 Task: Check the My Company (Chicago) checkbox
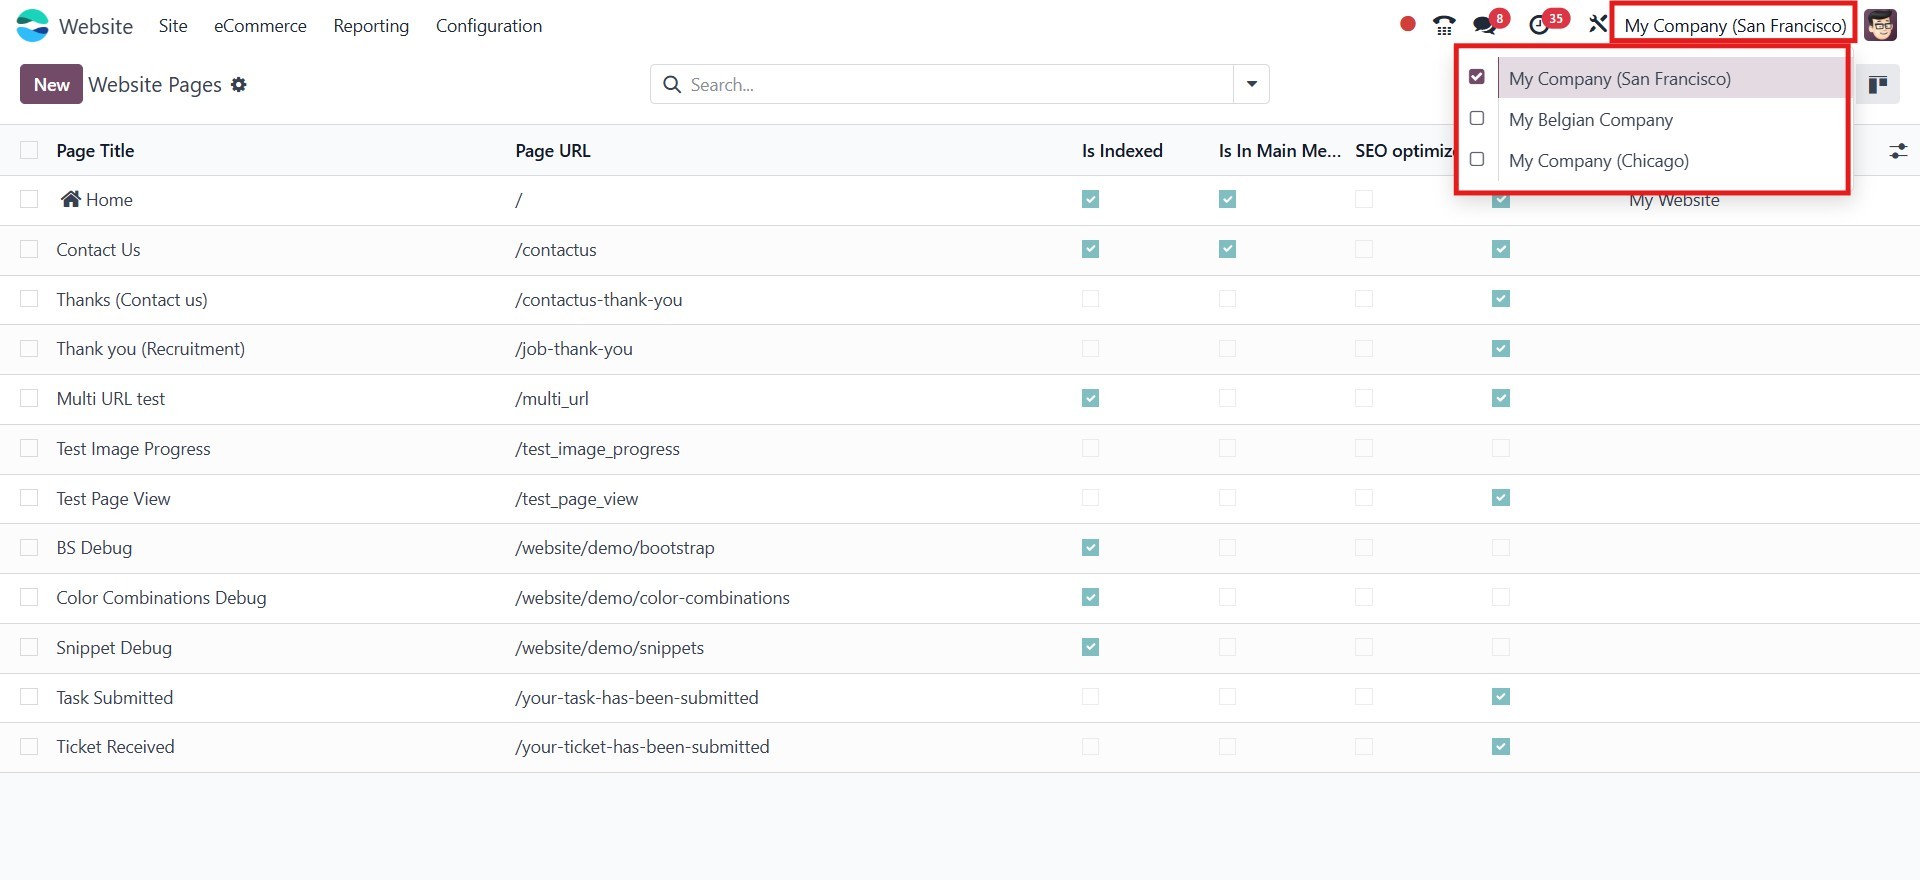pyautogui.click(x=1477, y=160)
